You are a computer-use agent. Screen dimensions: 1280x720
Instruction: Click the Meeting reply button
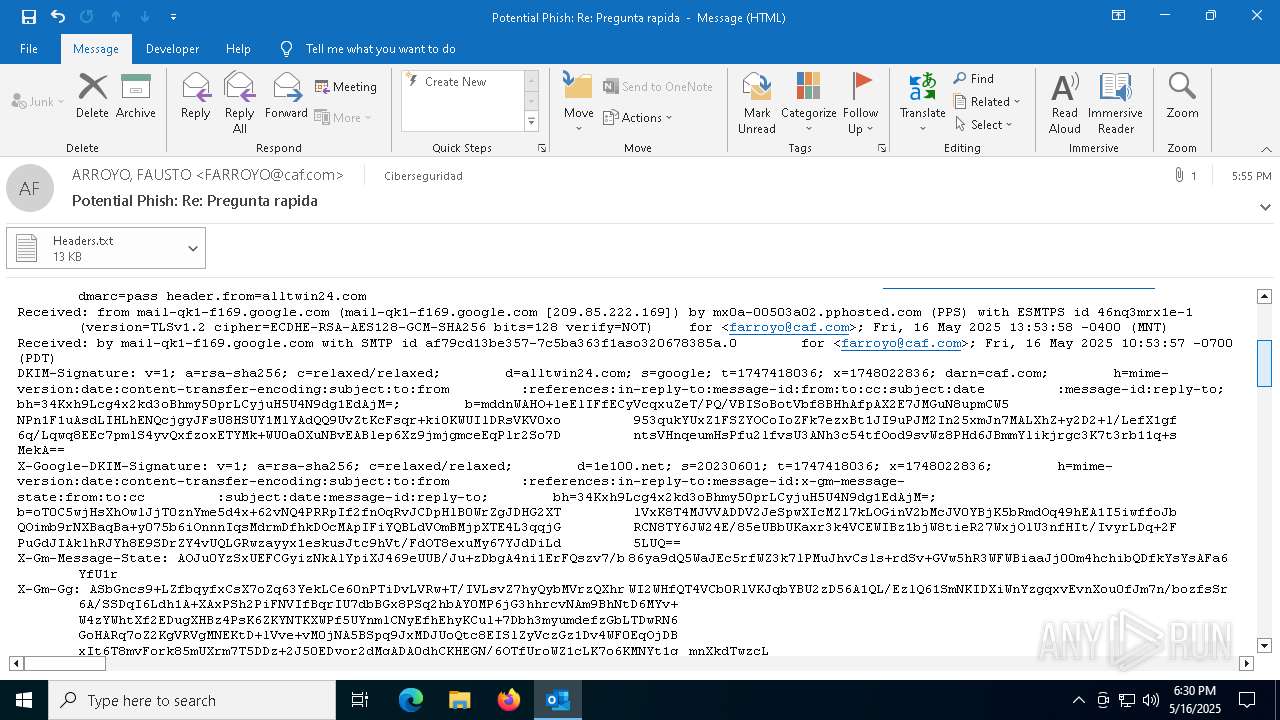pos(346,87)
